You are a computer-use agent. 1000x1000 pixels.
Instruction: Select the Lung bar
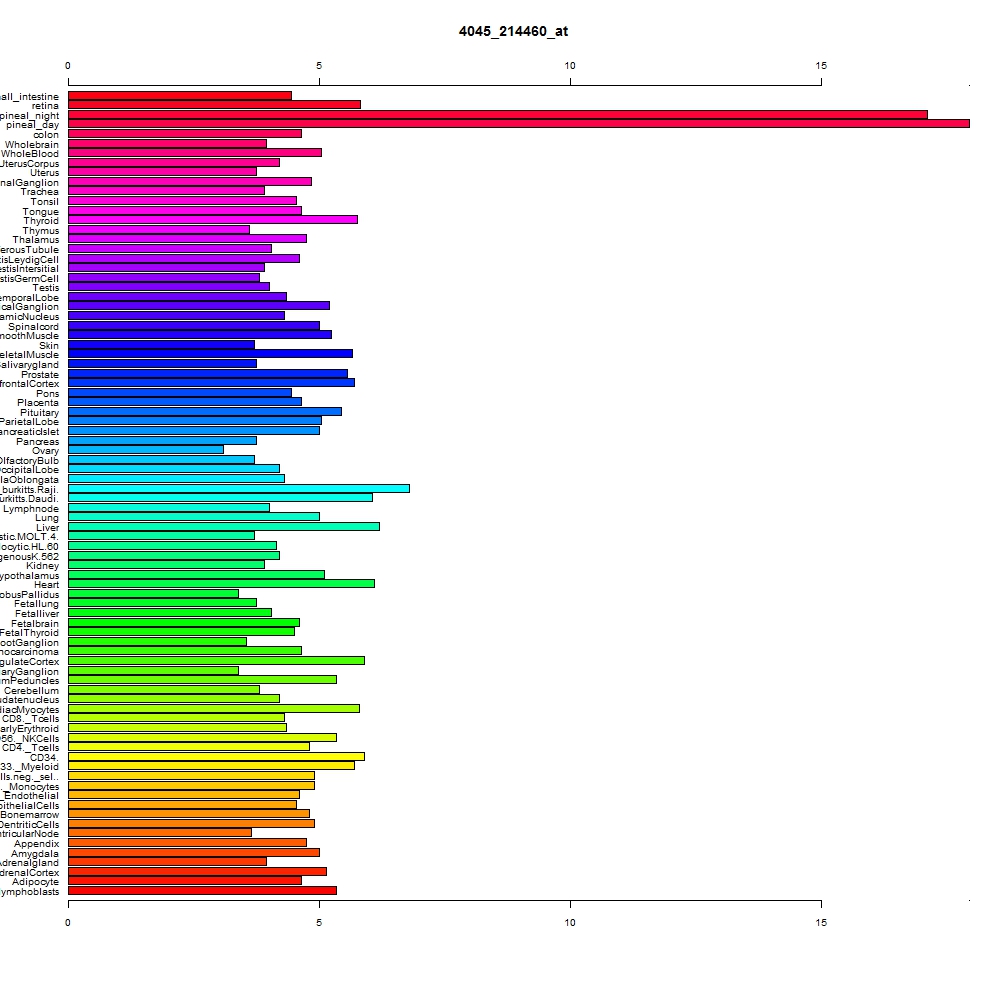coord(194,517)
